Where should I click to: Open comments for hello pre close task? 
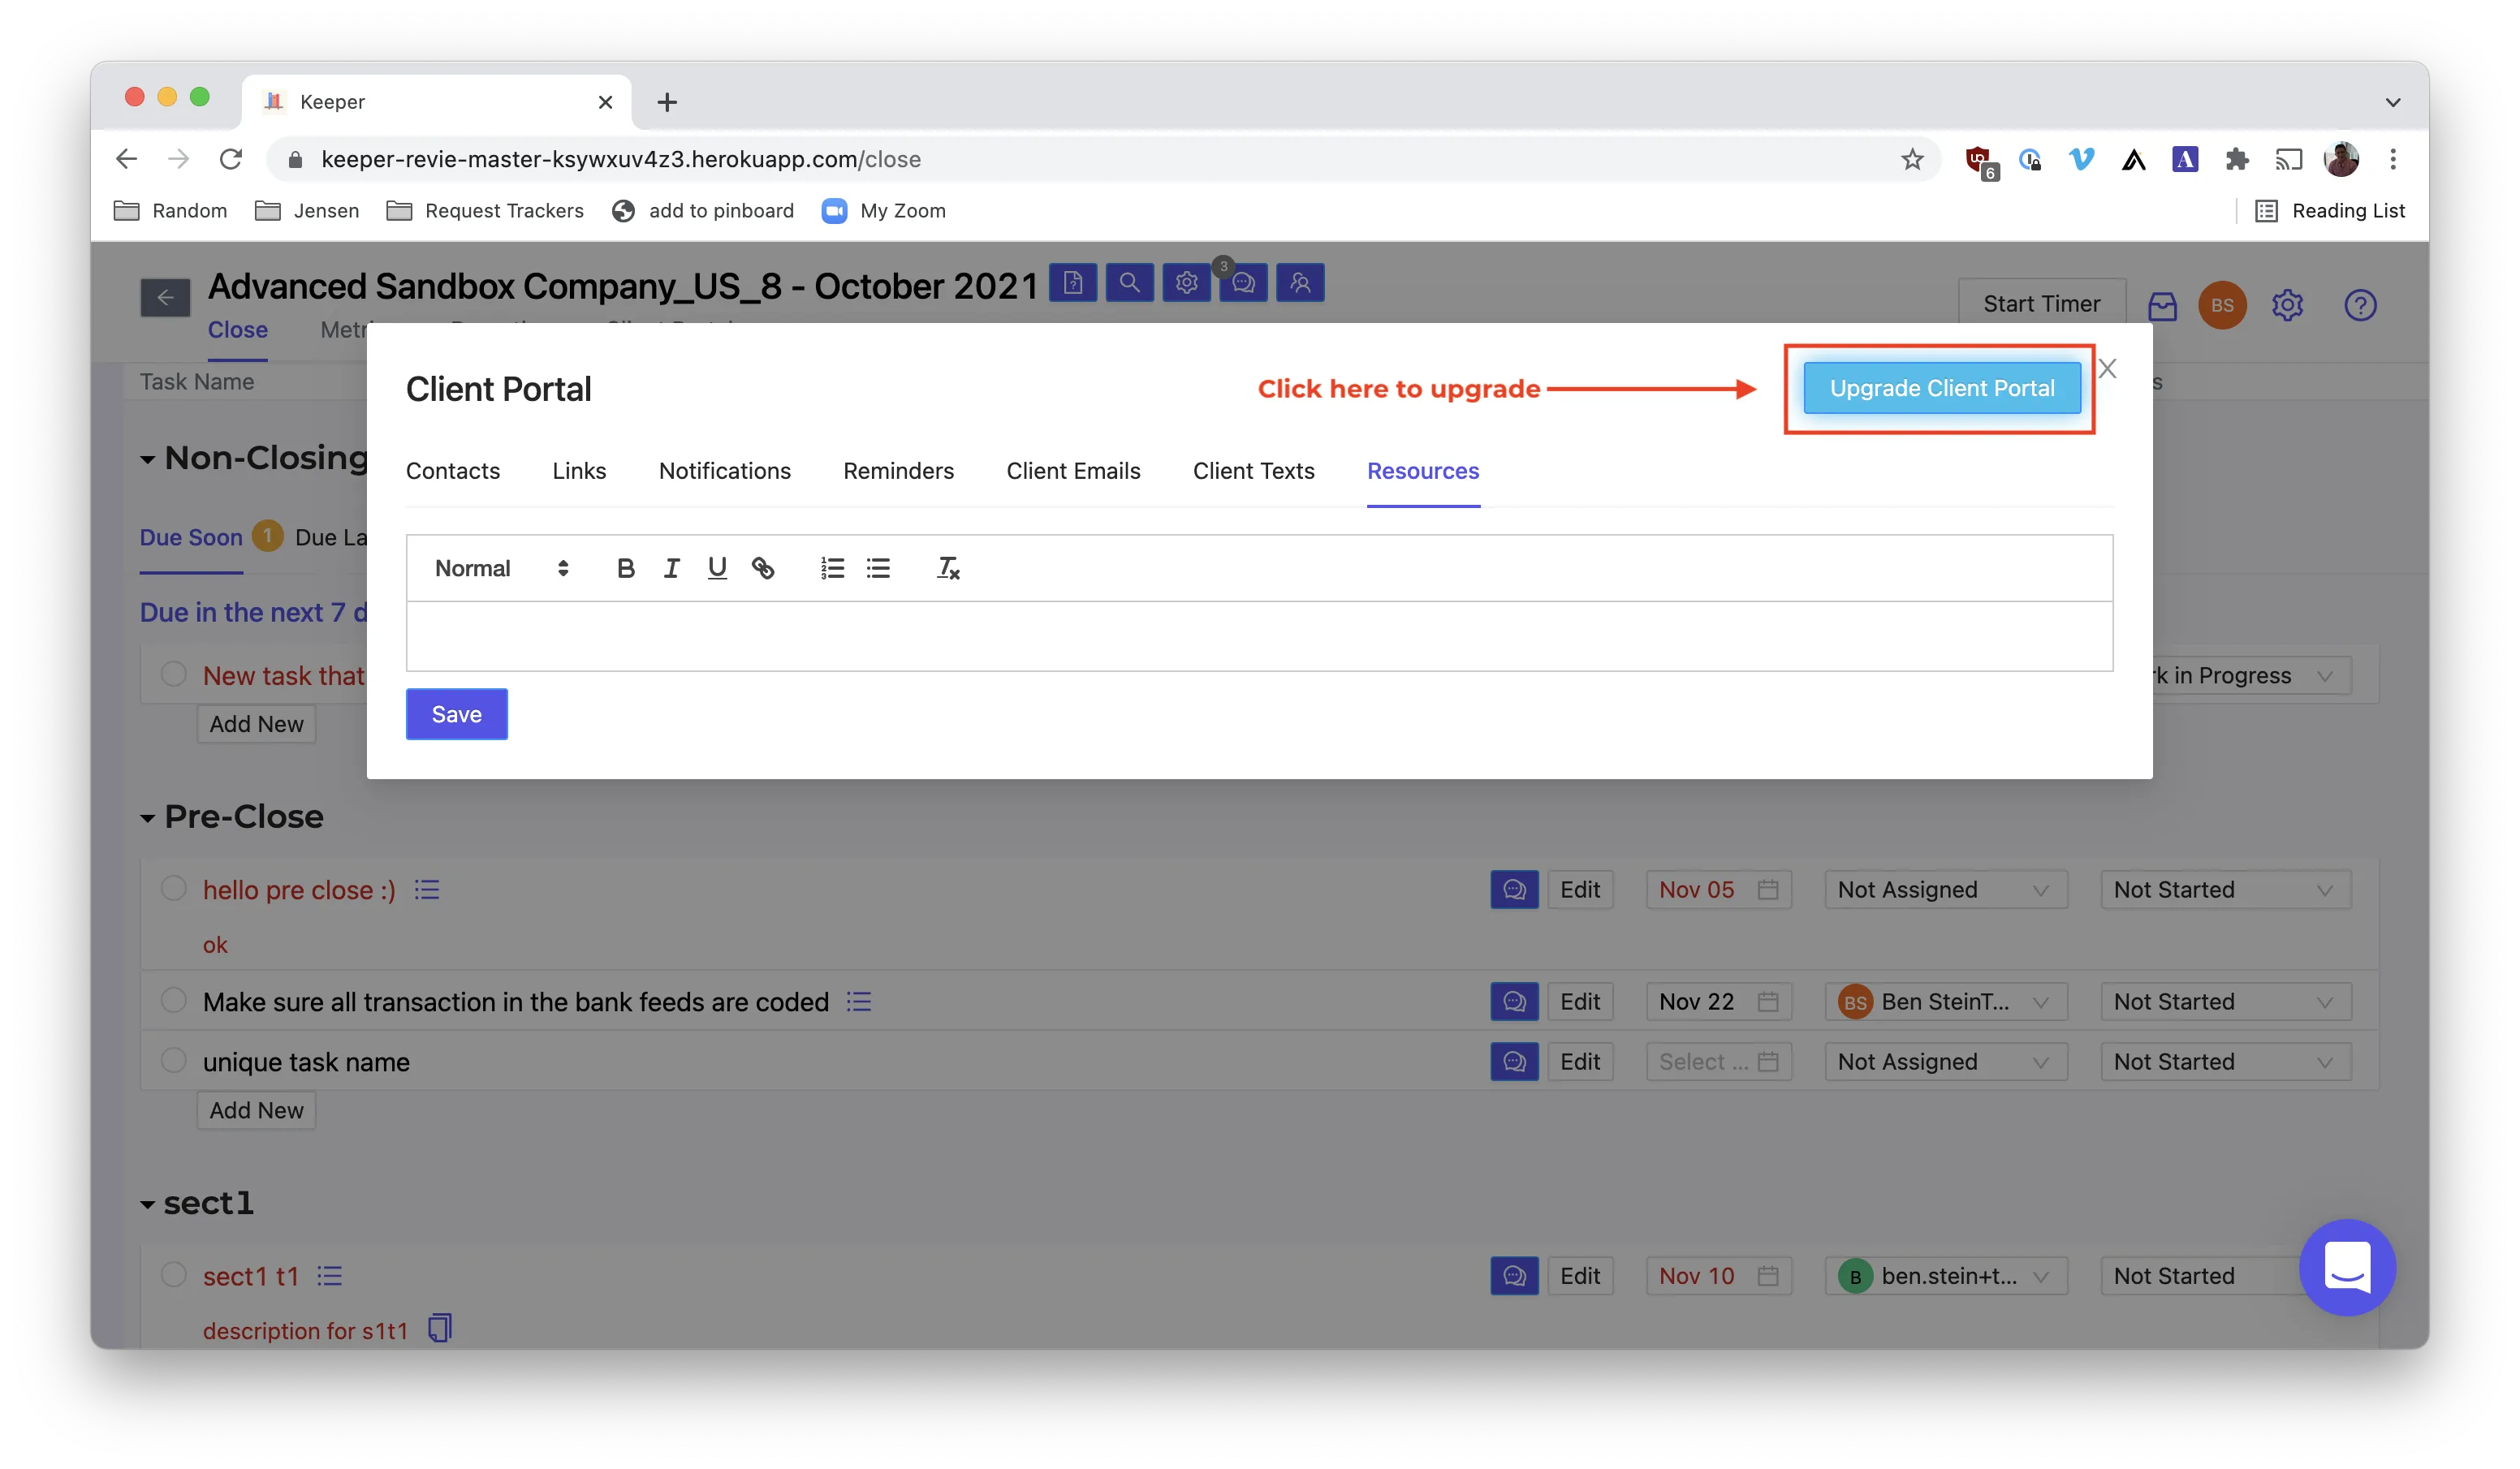tap(1514, 889)
